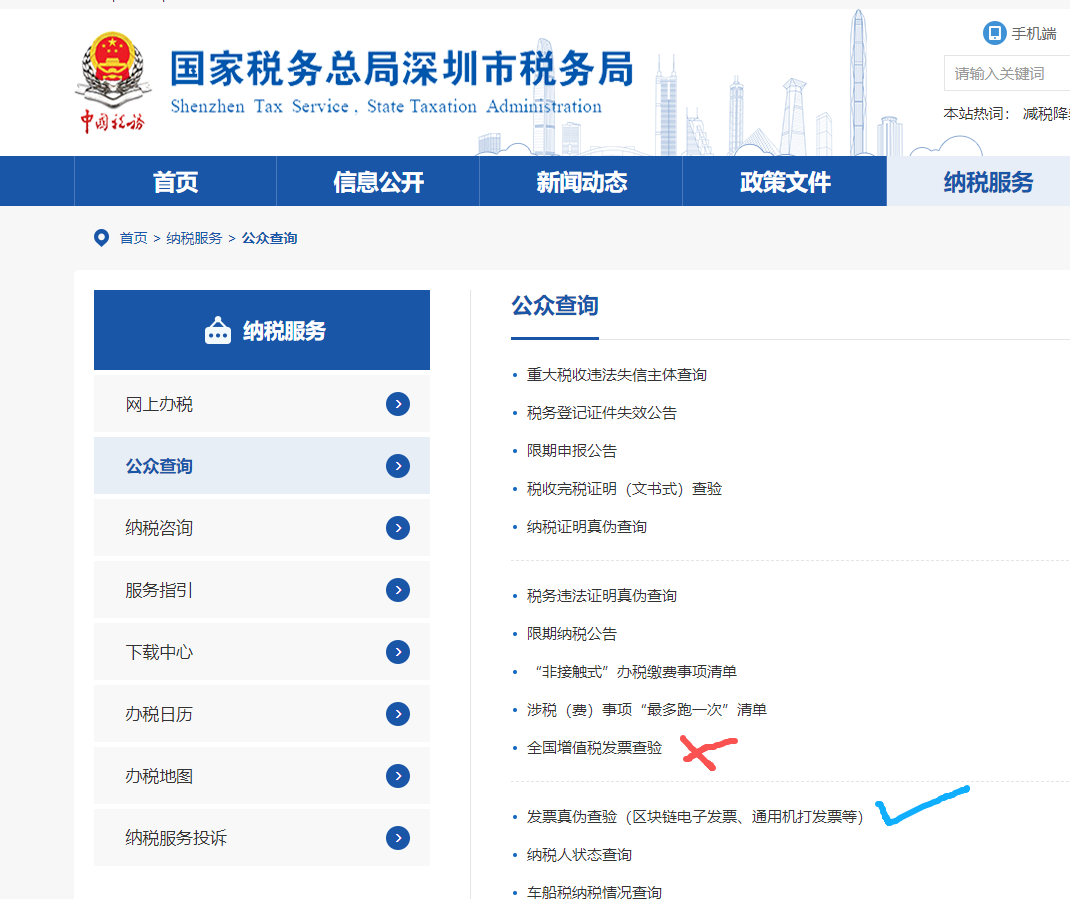Screen dimensions: 1070x899
Task: Click the 国家税务总局深圳市税务局 title
Action: (402, 68)
